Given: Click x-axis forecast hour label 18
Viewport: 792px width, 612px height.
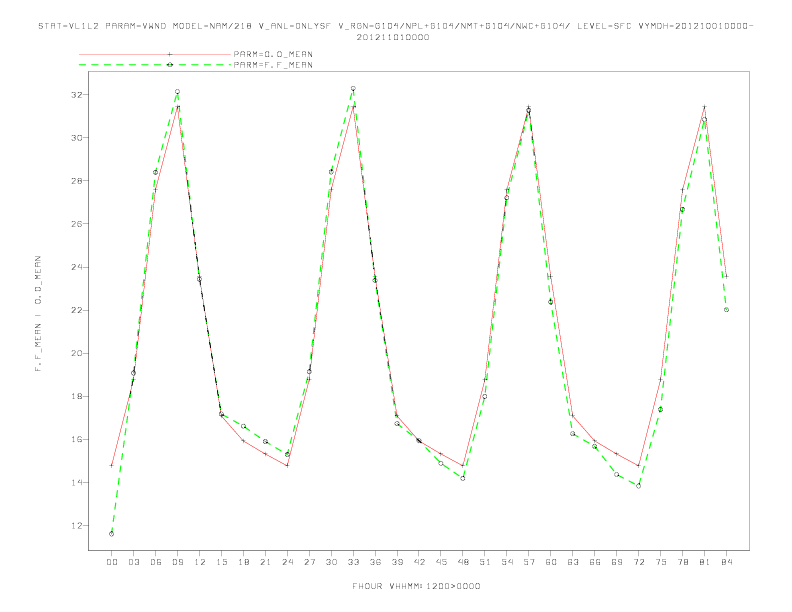Looking at the screenshot, I should (243, 562).
